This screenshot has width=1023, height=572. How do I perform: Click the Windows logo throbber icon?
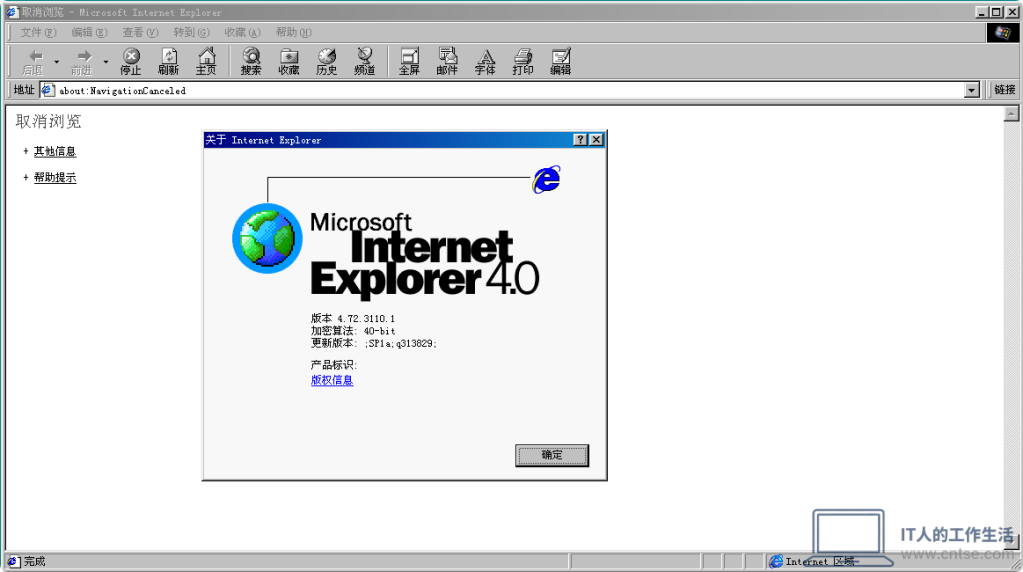click(x=1002, y=33)
